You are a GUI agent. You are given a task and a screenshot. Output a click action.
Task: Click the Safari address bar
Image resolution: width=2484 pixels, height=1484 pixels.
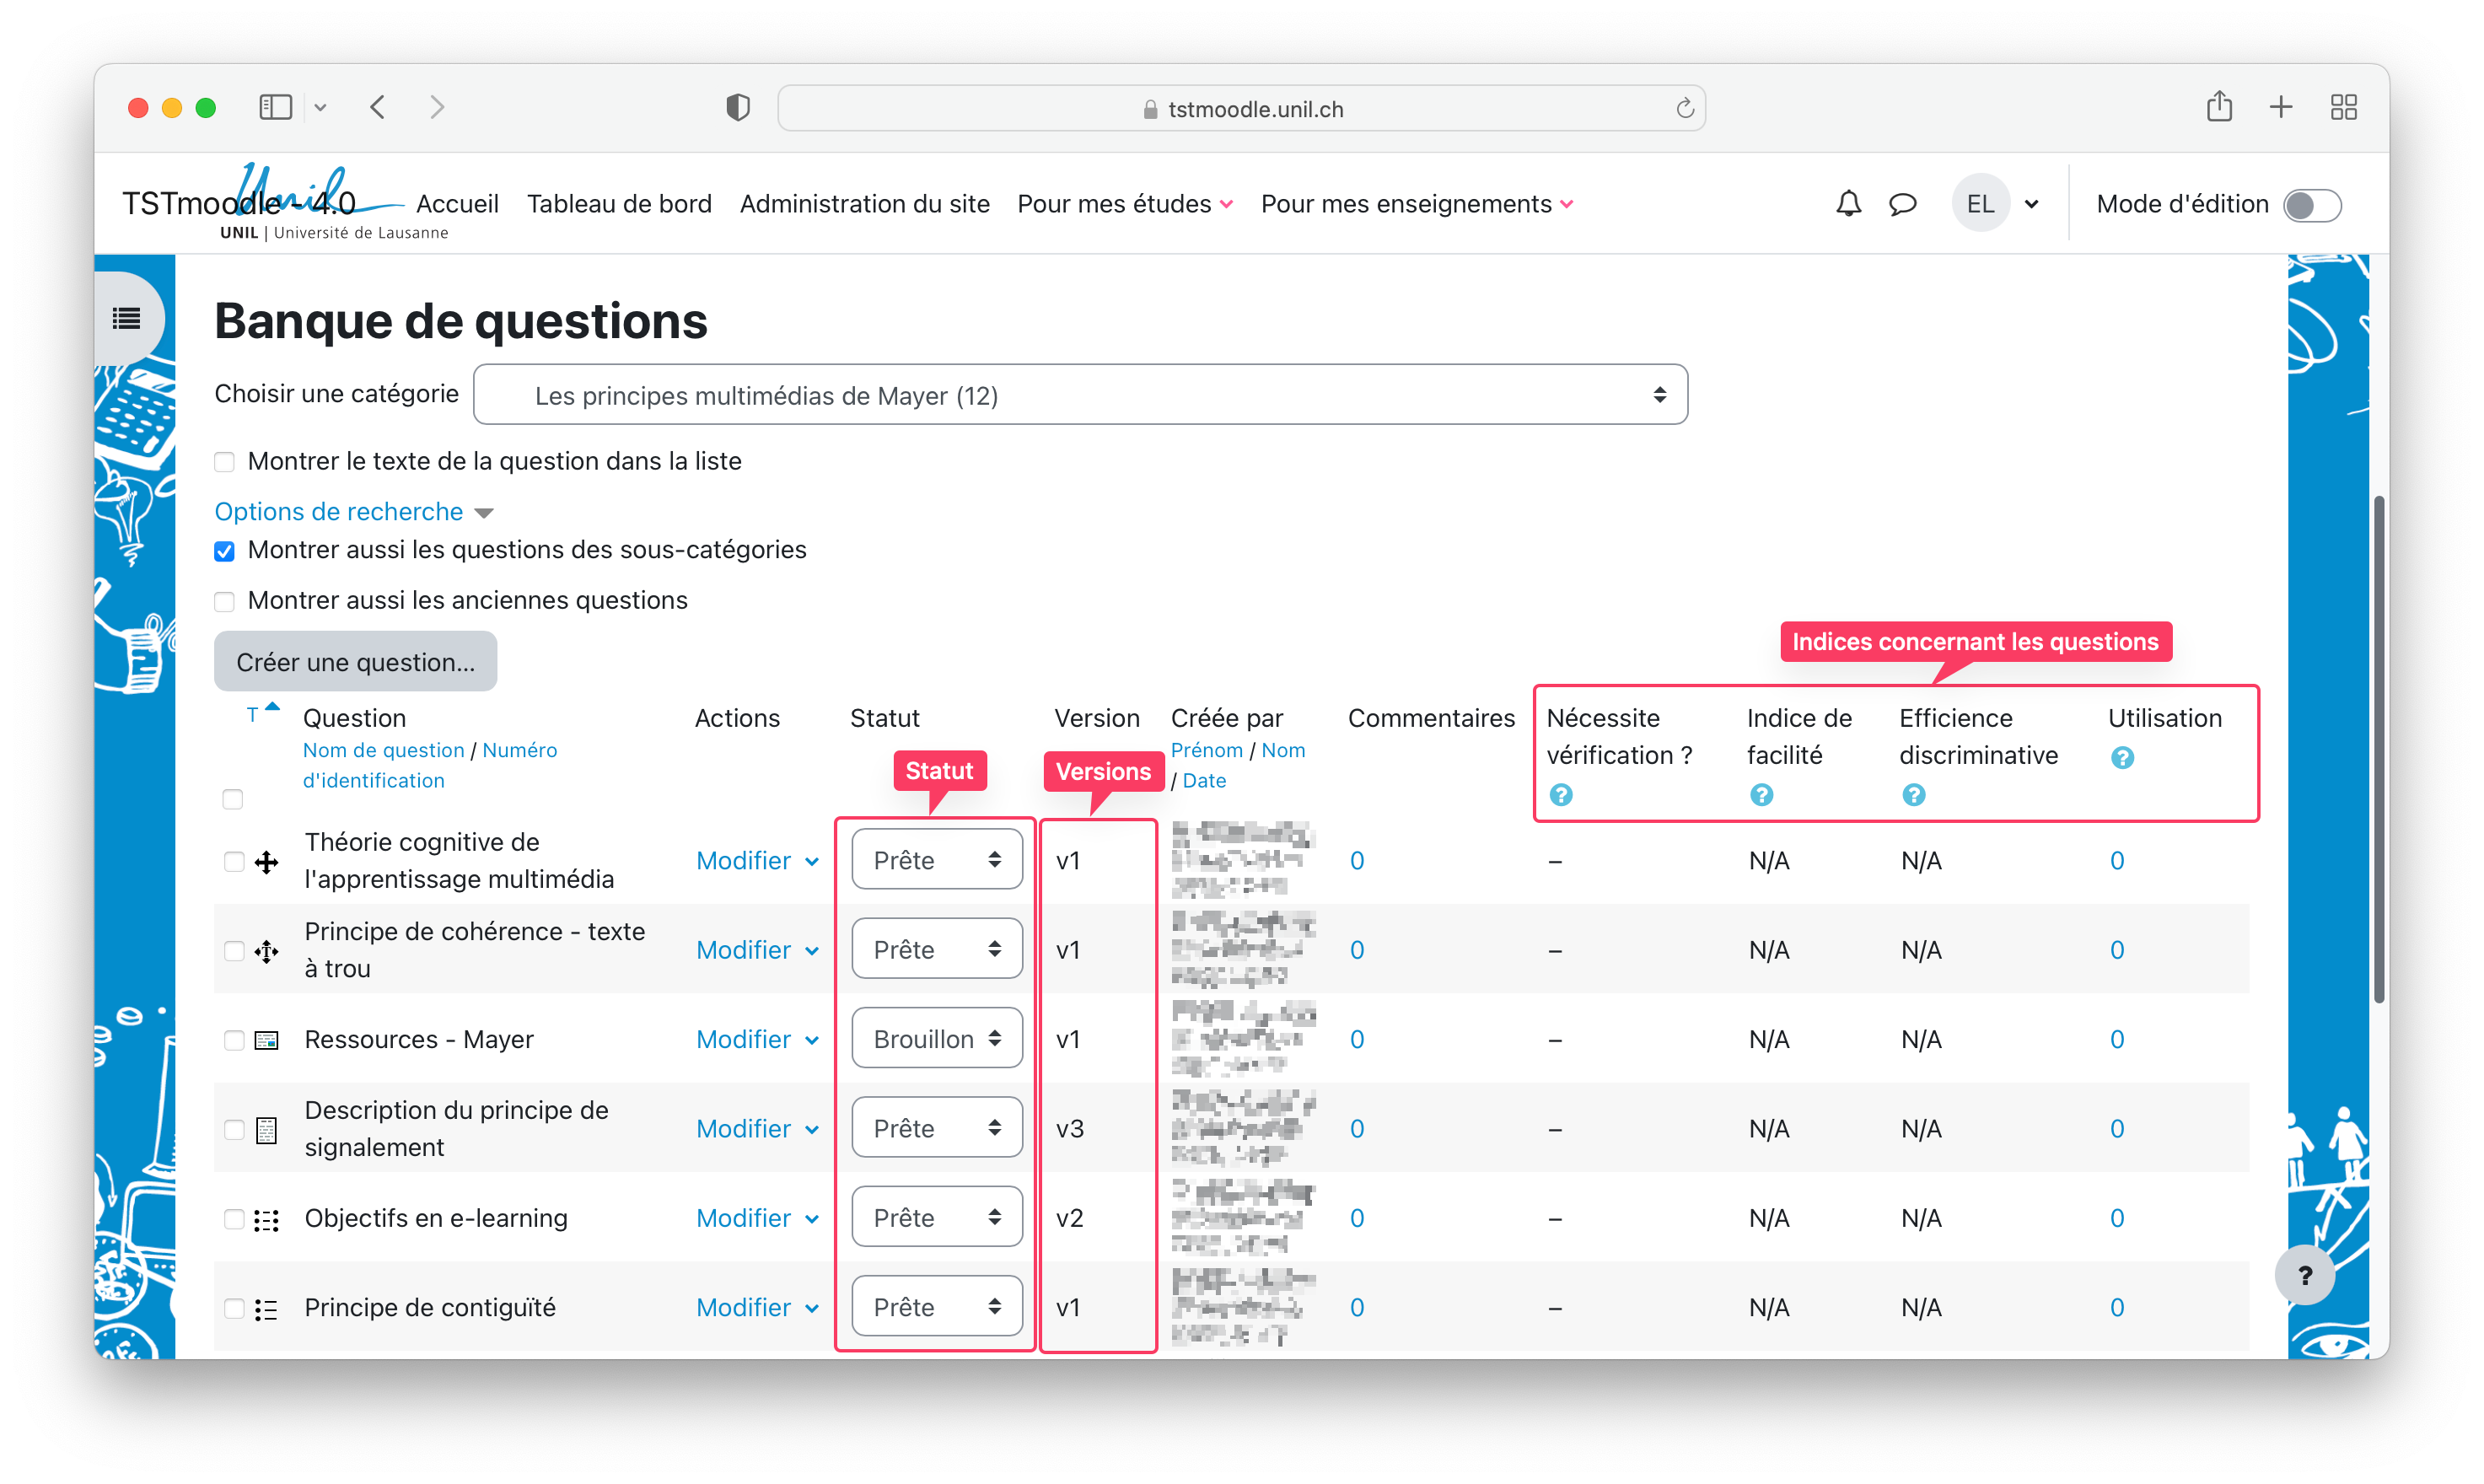1240,108
